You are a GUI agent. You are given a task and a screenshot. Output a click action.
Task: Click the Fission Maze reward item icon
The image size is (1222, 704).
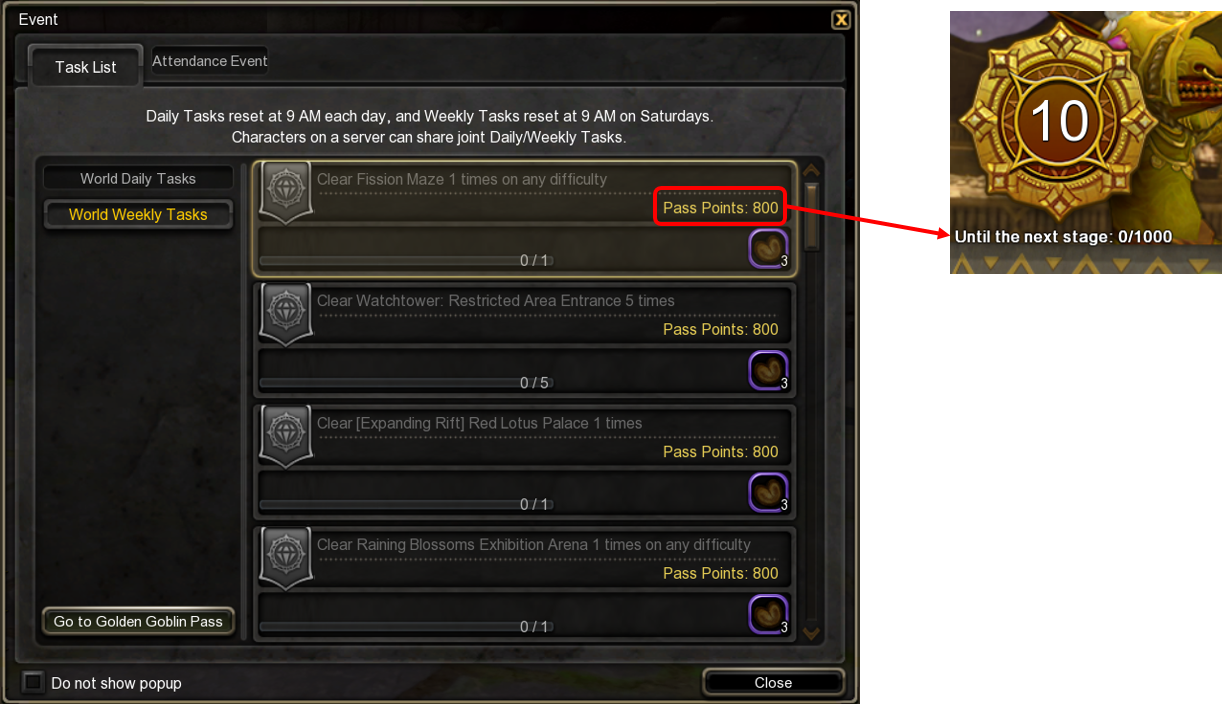tap(768, 249)
